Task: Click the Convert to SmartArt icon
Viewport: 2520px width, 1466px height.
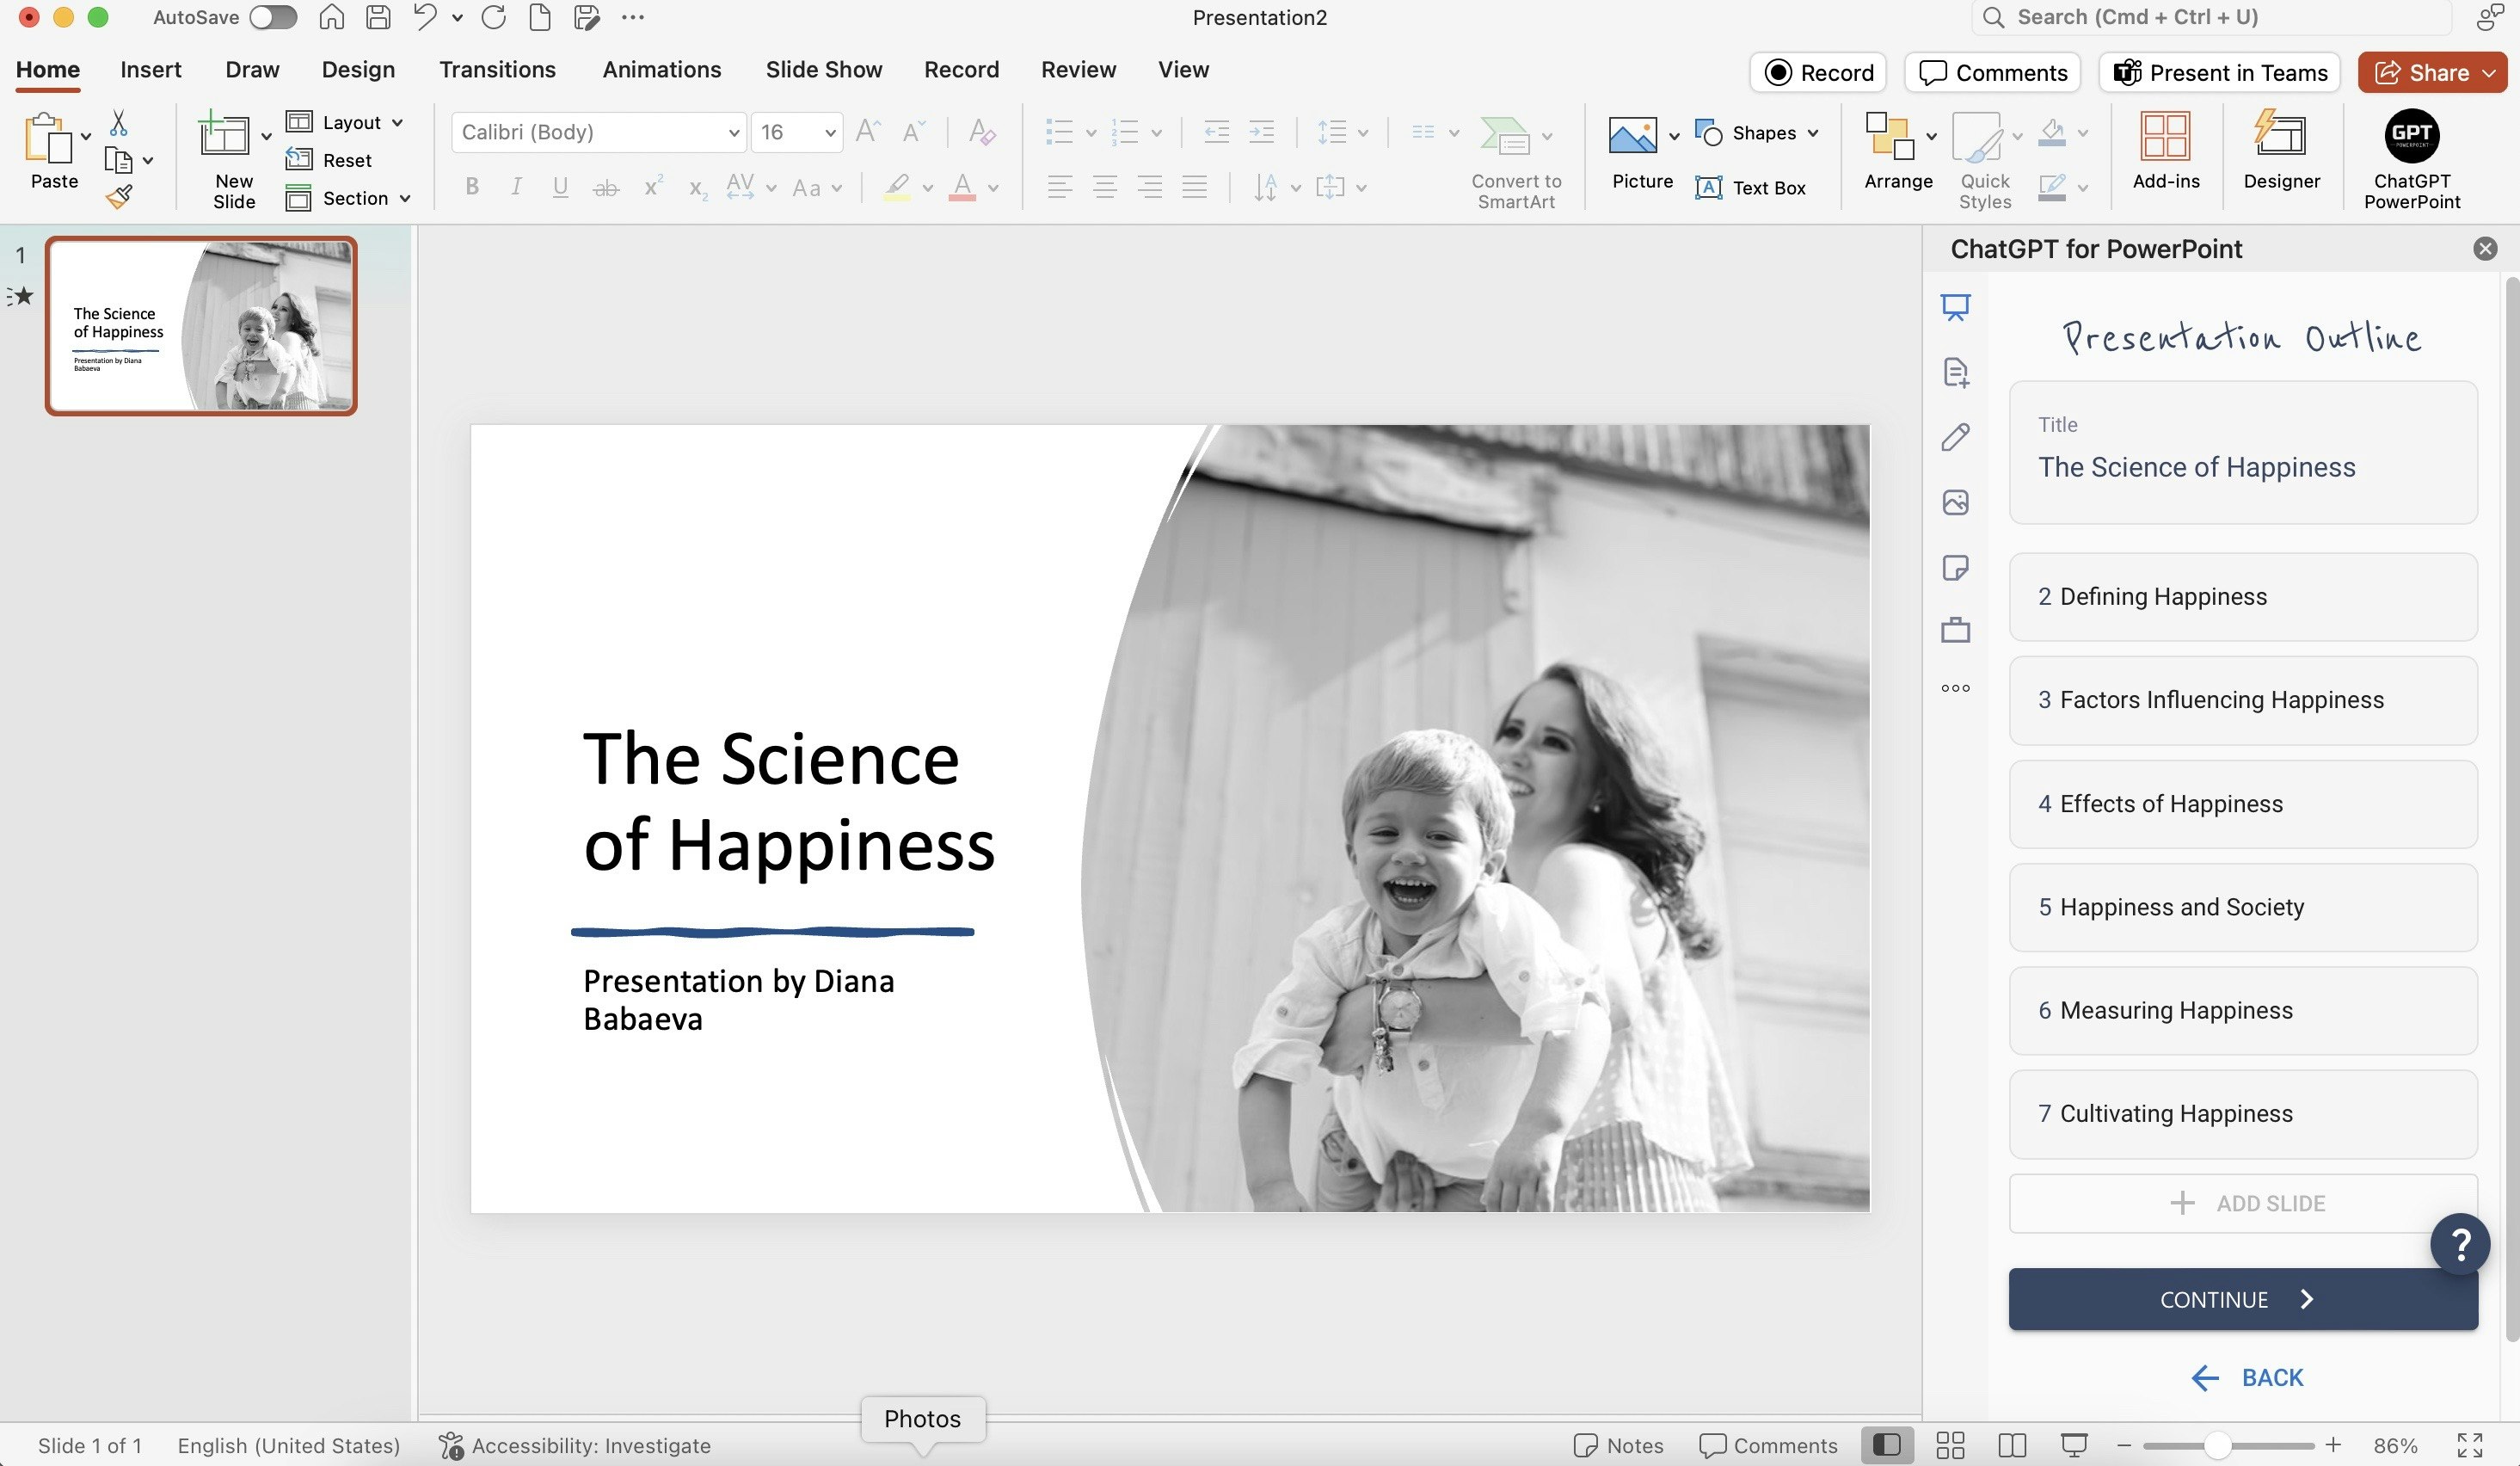Action: point(1504,135)
